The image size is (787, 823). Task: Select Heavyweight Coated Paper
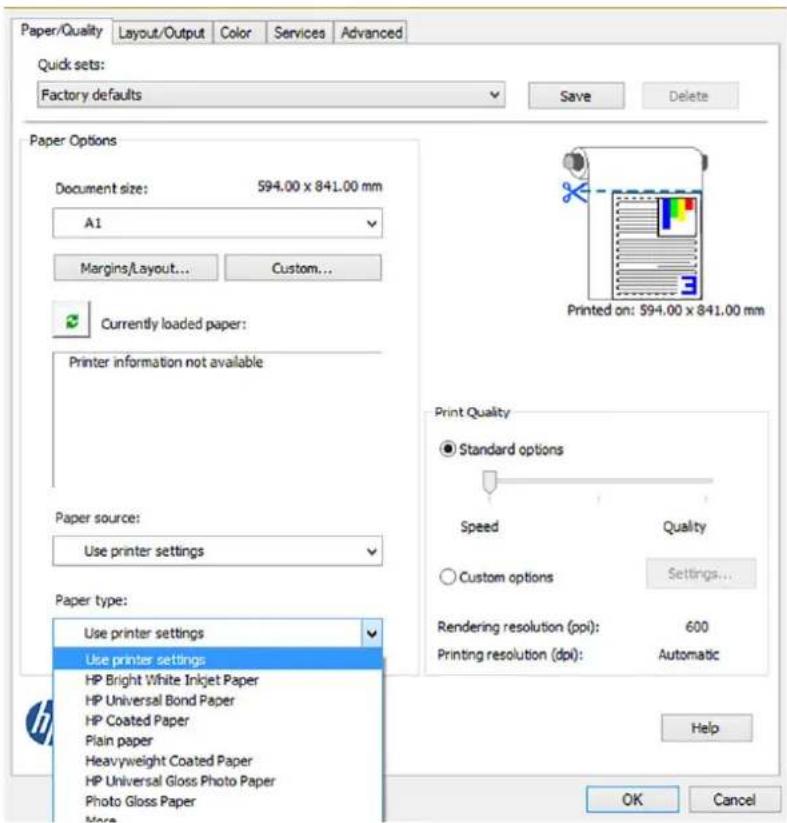pyautogui.click(x=218, y=761)
